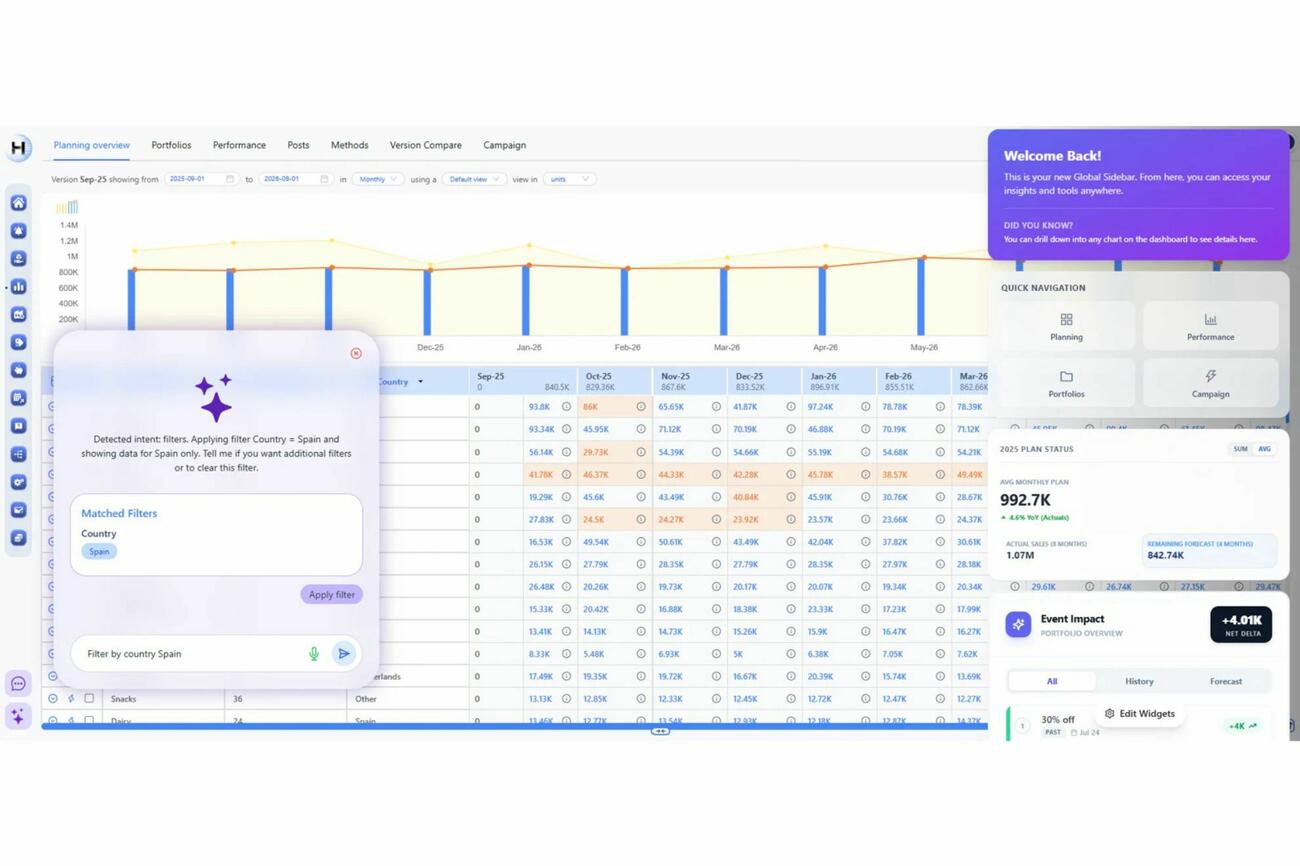Open the Portfolios tab in top navigation
This screenshot has height=866, width=1300.
pyautogui.click(x=171, y=145)
